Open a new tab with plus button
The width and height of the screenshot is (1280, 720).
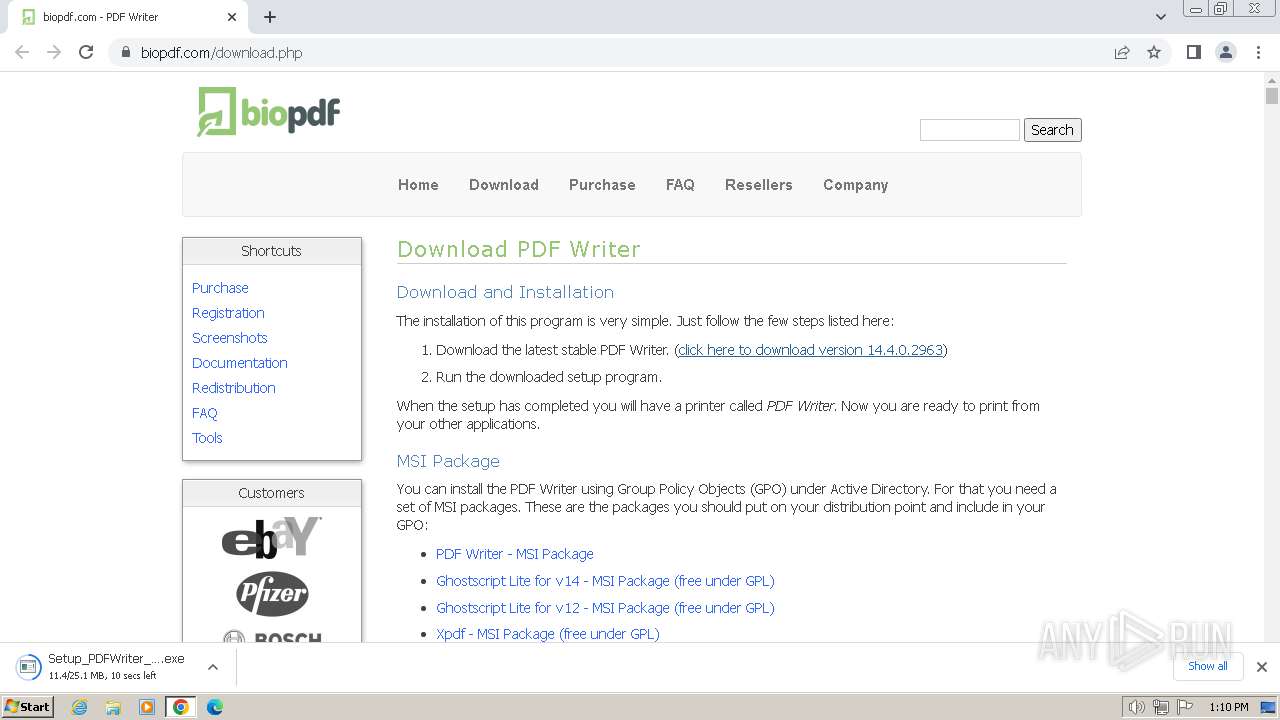(270, 17)
